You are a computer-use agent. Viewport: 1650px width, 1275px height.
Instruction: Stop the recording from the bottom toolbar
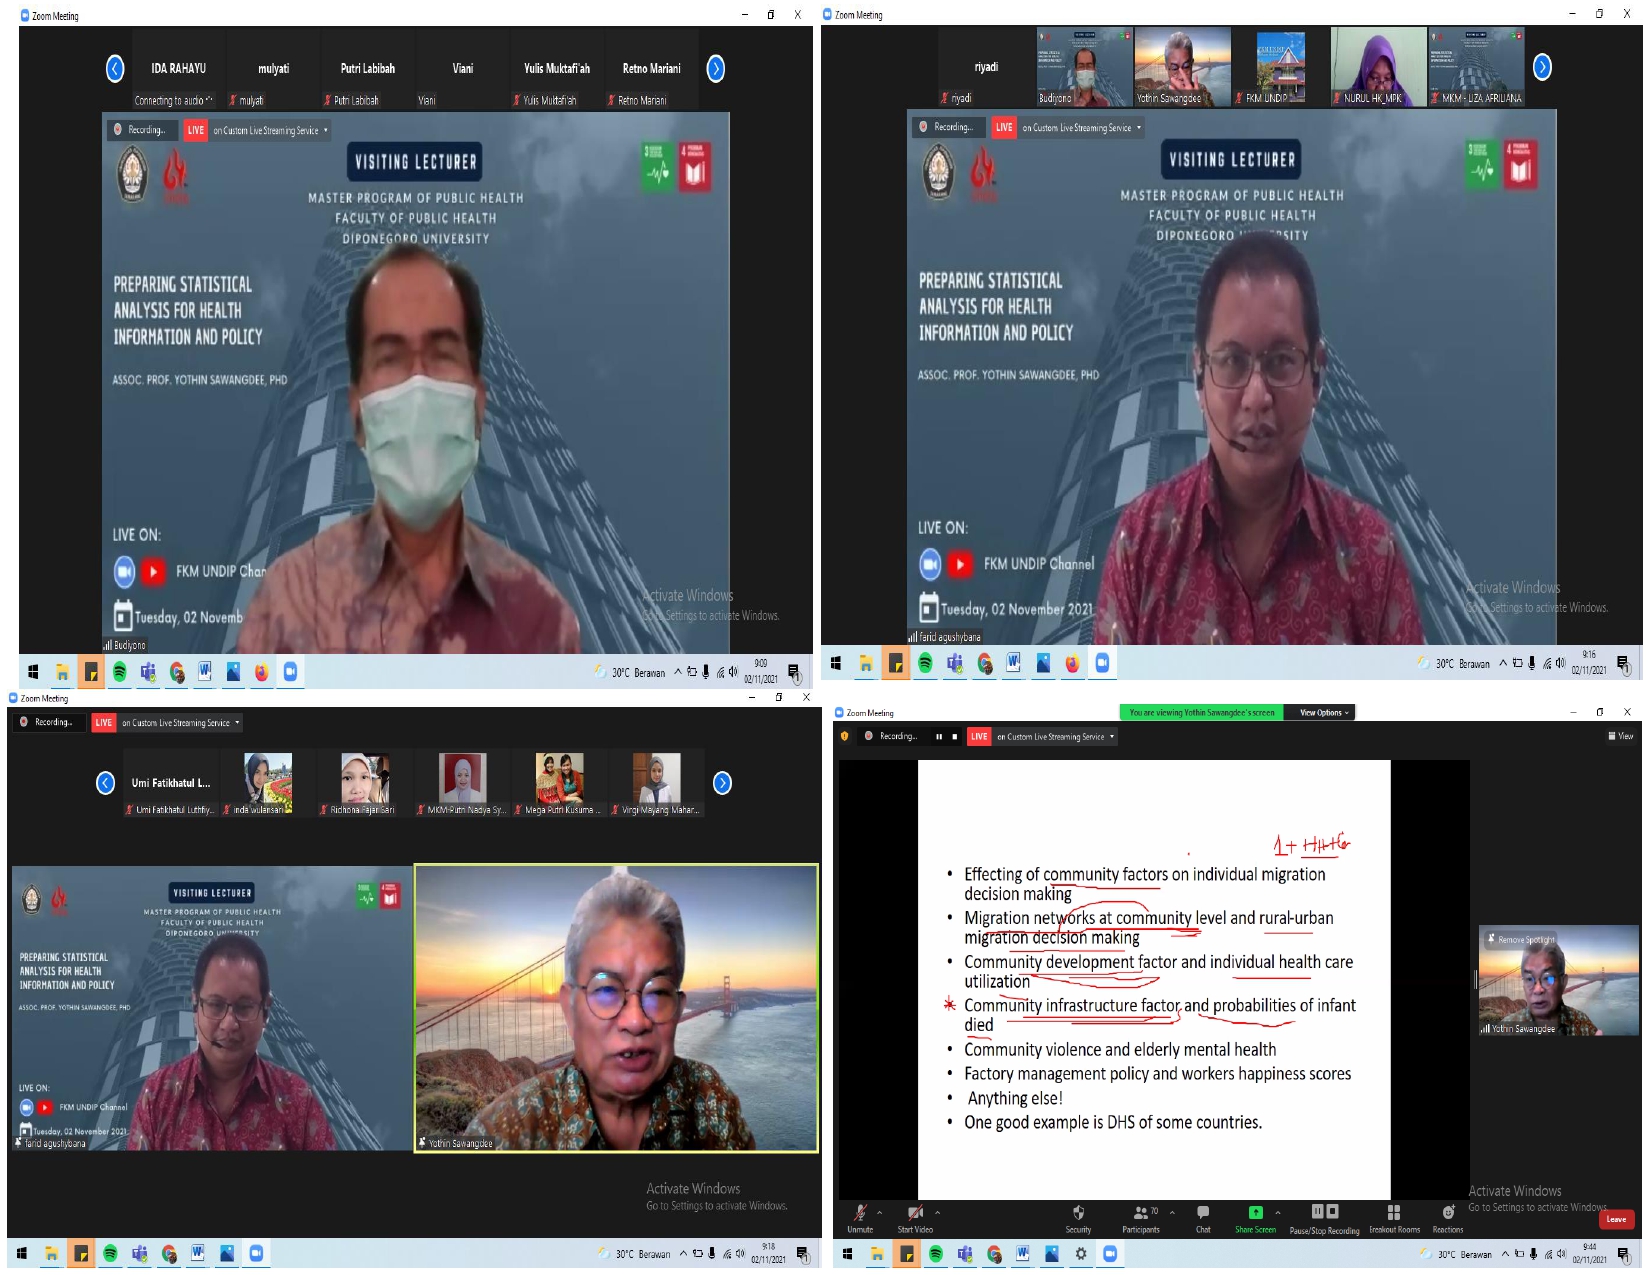(1333, 1211)
